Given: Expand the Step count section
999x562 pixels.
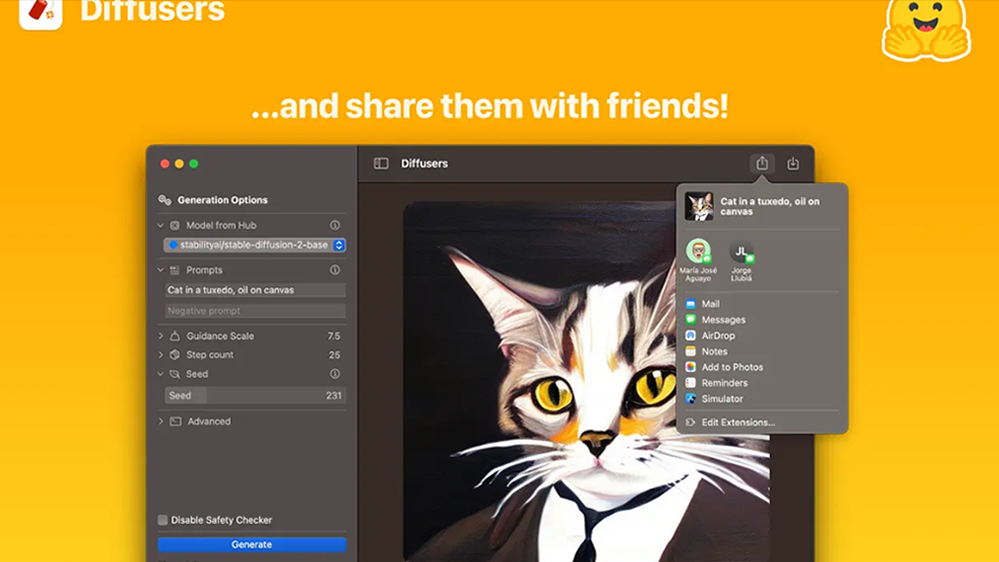Looking at the screenshot, I should pos(161,355).
